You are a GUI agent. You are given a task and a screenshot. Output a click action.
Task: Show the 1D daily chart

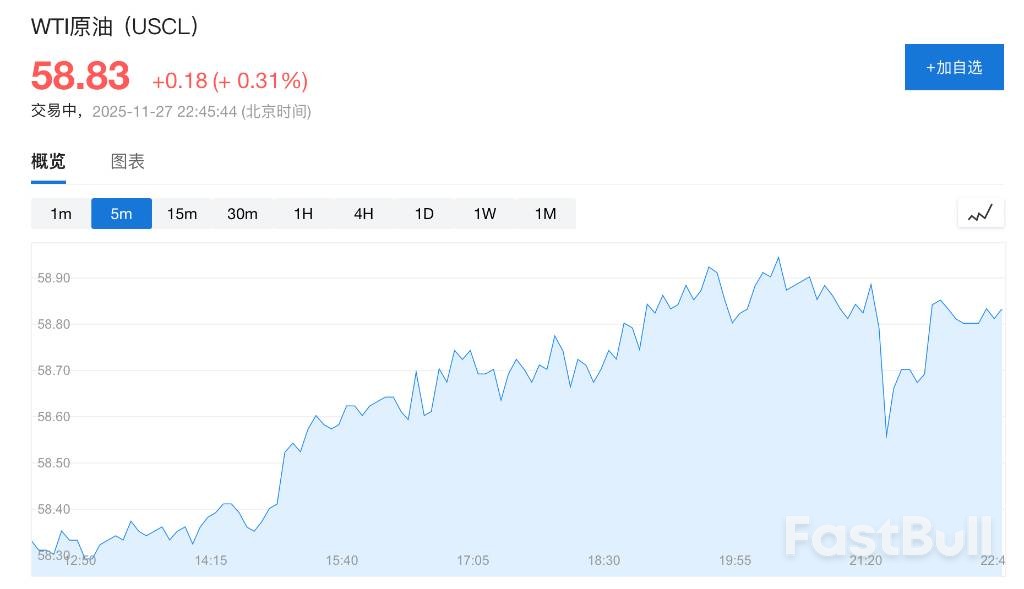[x=424, y=213]
